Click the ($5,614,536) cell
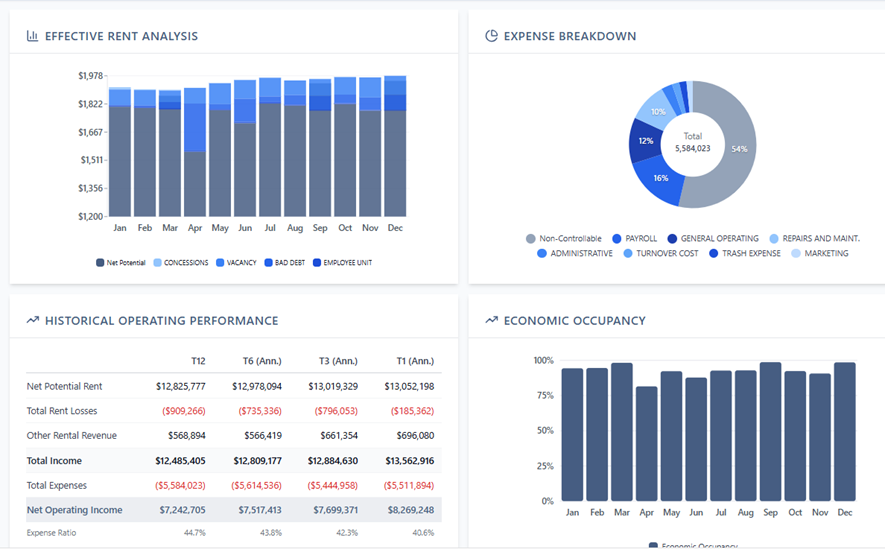 click(256, 485)
